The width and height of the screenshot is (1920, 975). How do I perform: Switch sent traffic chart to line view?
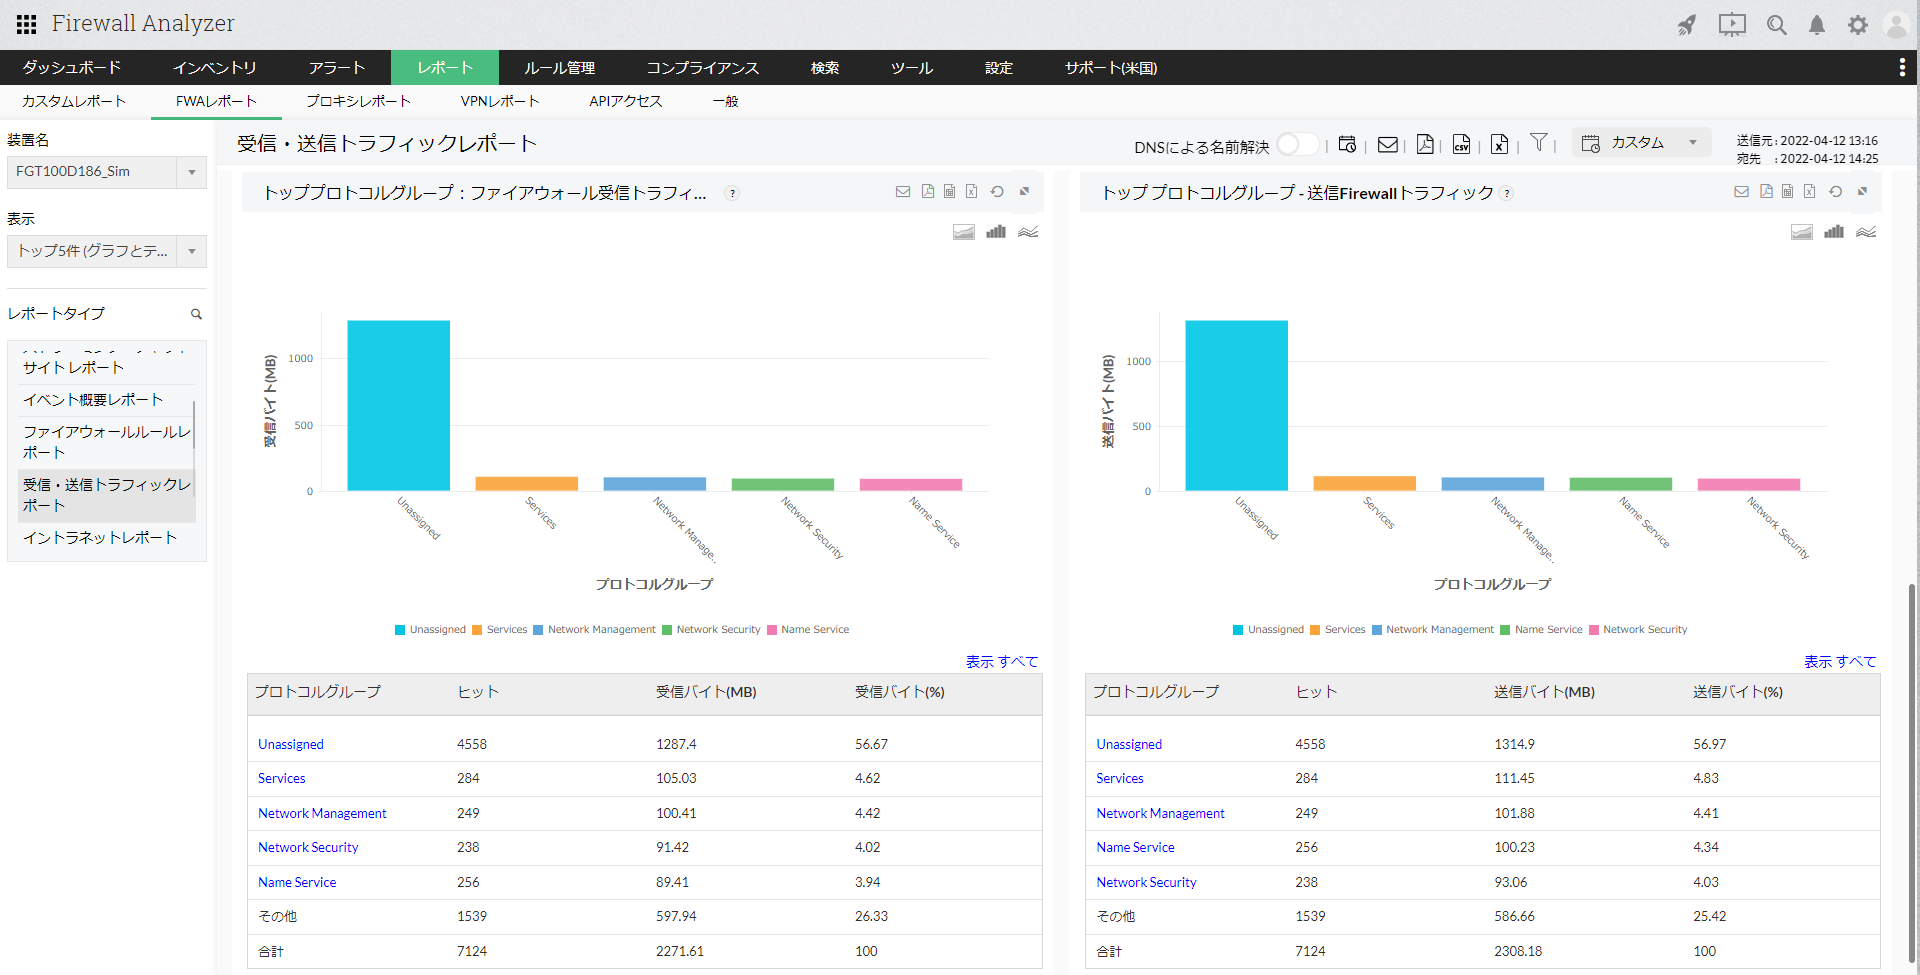click(x=1866, y=232)
